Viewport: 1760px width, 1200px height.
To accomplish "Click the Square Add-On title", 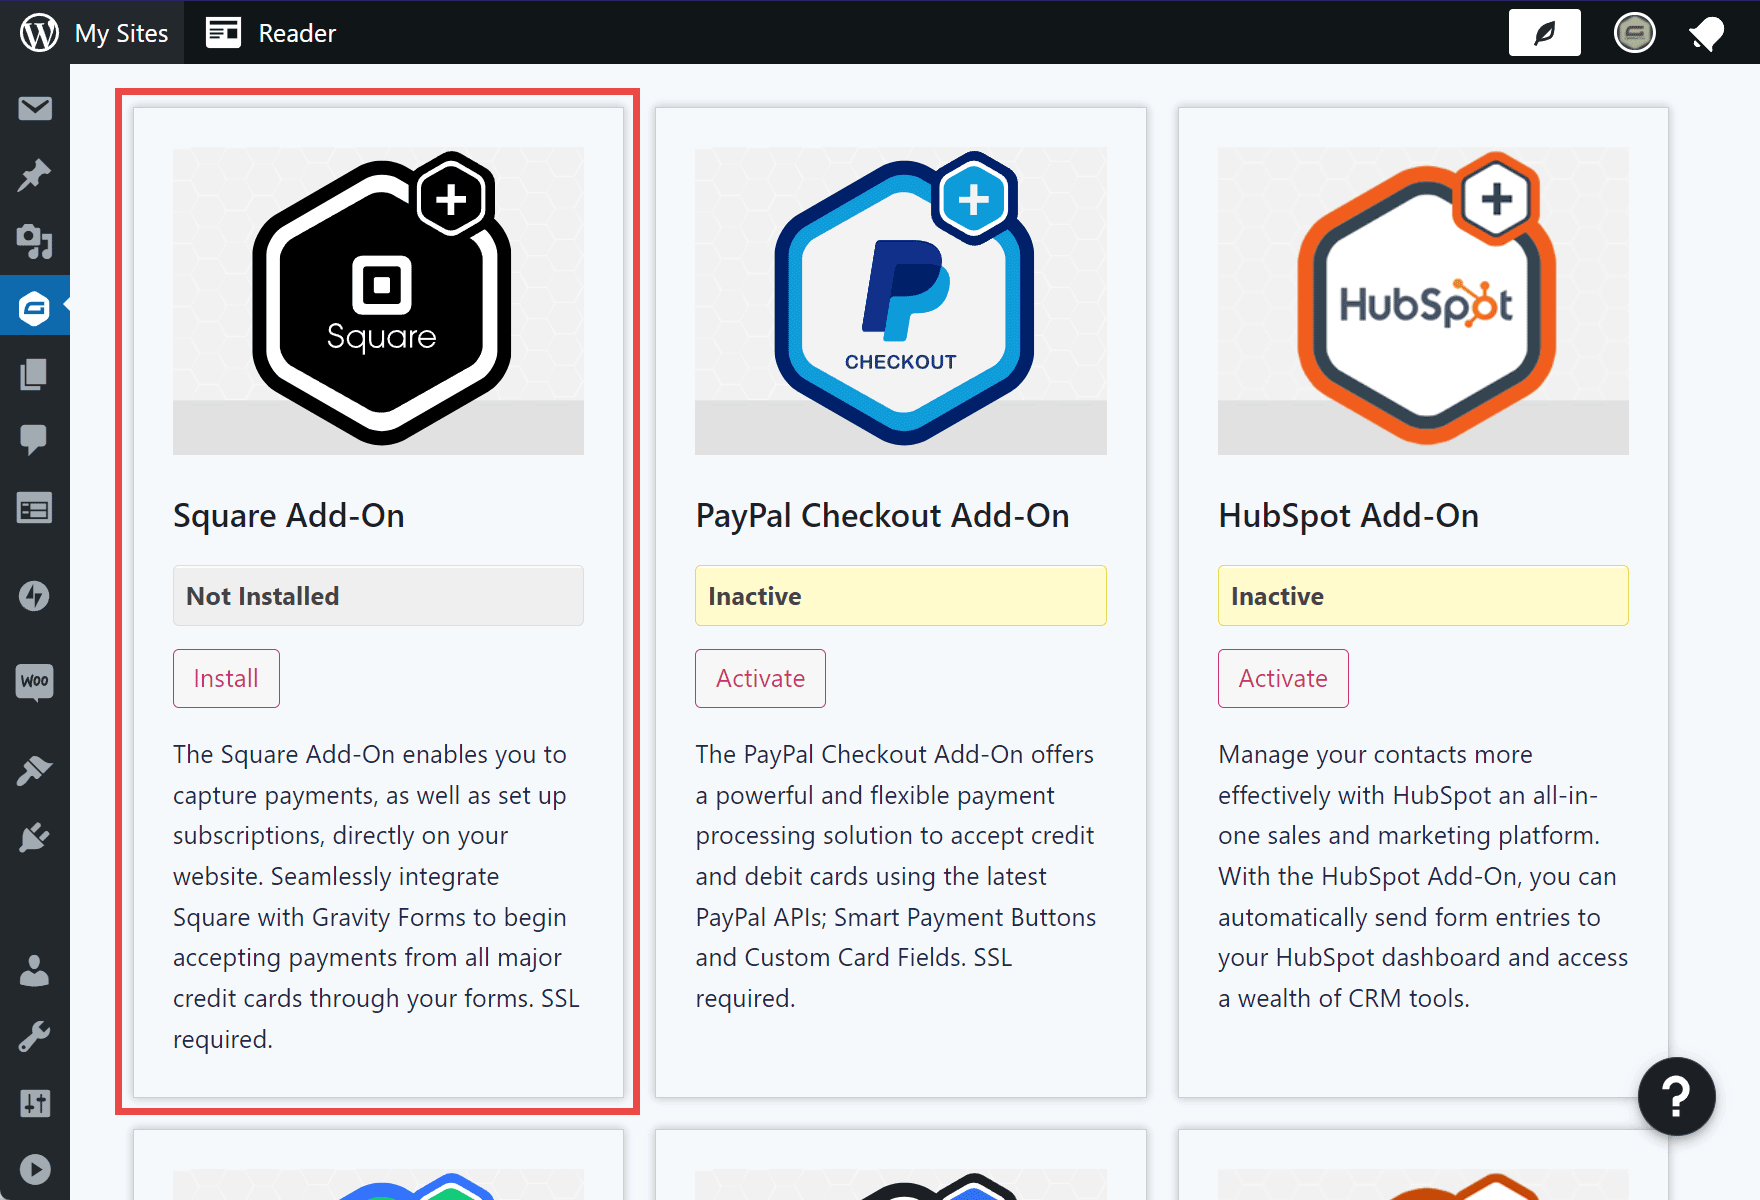I will tap(289, 516).
